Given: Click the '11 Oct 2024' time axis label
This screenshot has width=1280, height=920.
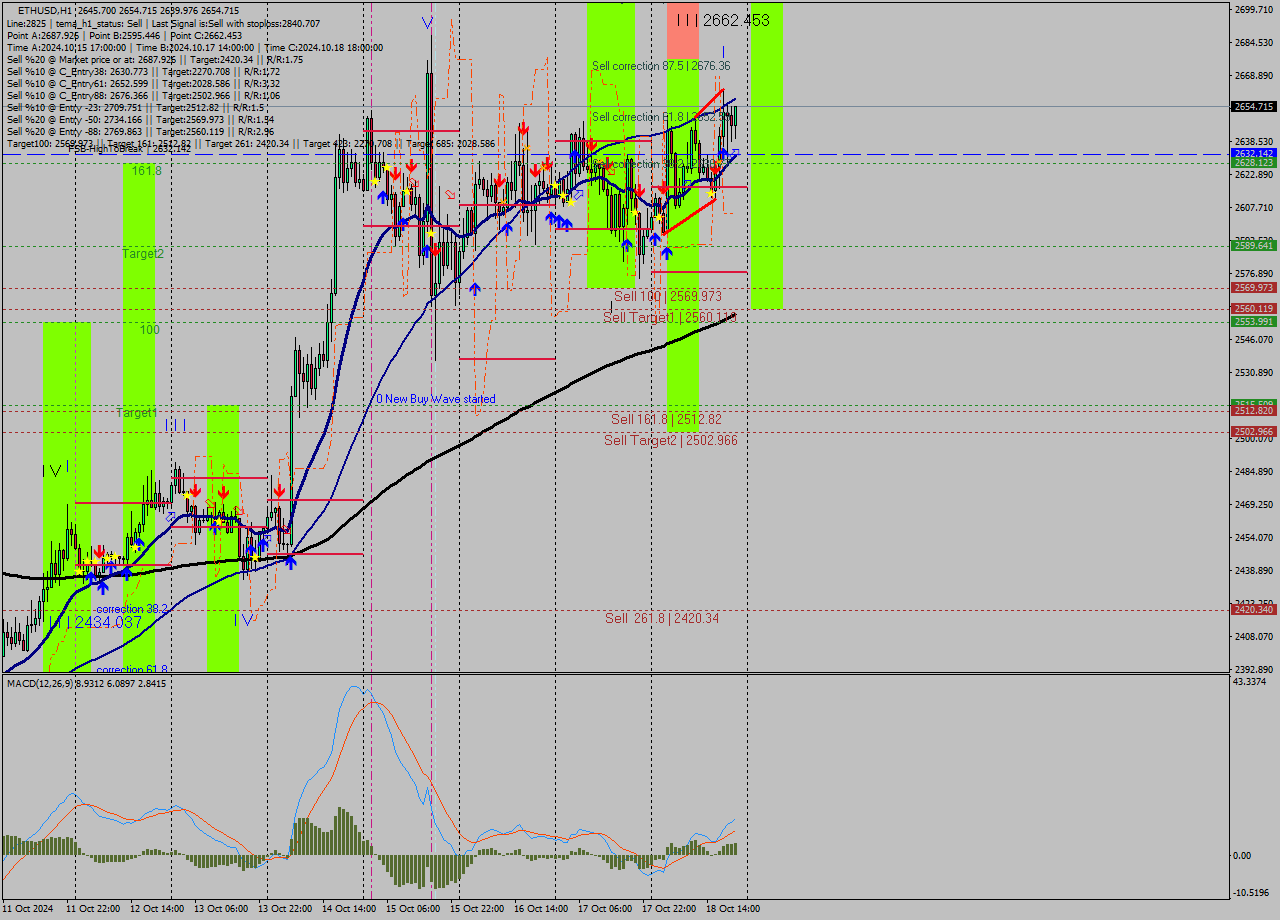Looking at the screenshot, I should coord(29,909).
